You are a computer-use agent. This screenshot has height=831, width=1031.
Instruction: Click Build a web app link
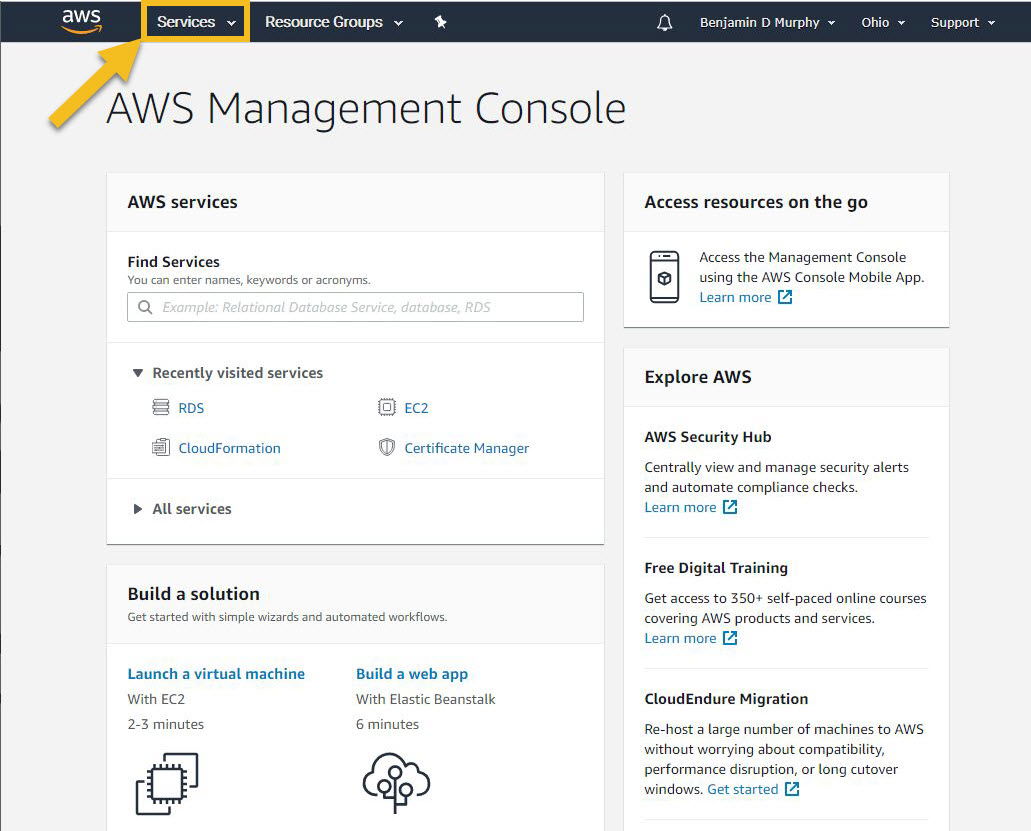coord(412,674)
